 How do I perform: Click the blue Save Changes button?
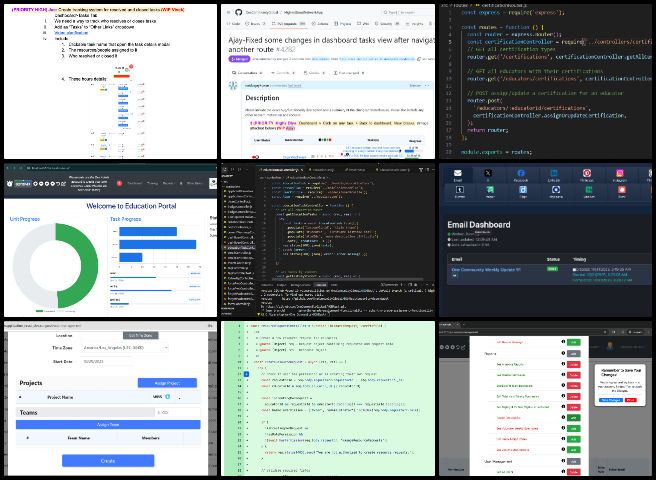pos(611,400)
